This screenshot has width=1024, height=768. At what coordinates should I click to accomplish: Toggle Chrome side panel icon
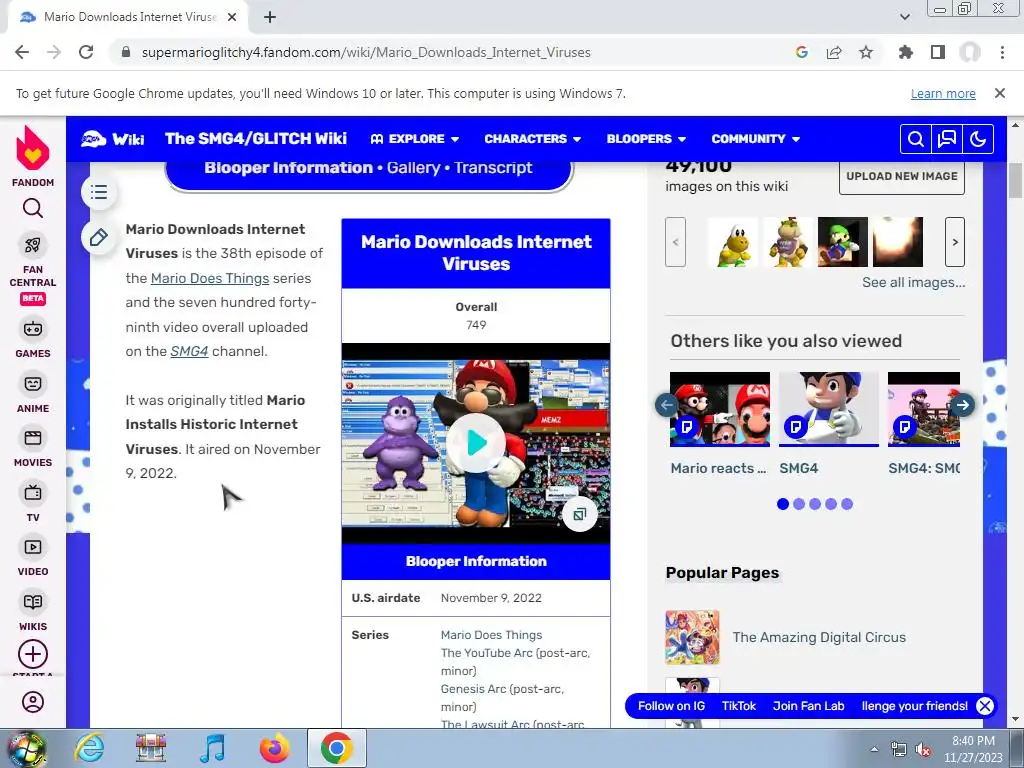(938, 52)
